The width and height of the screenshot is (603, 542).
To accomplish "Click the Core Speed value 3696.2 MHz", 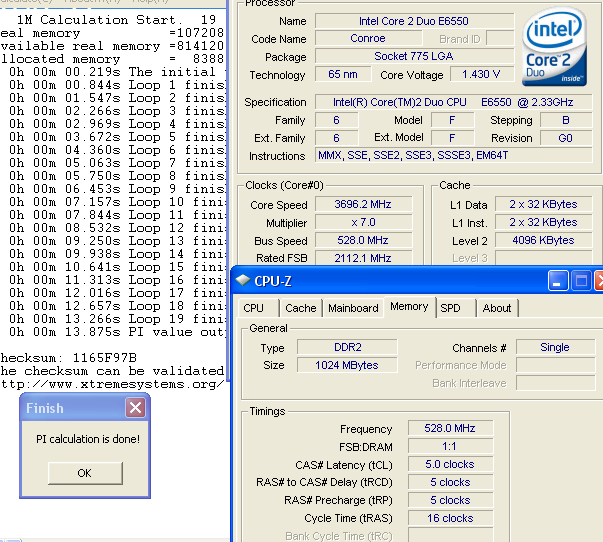I will click(363, 204).
